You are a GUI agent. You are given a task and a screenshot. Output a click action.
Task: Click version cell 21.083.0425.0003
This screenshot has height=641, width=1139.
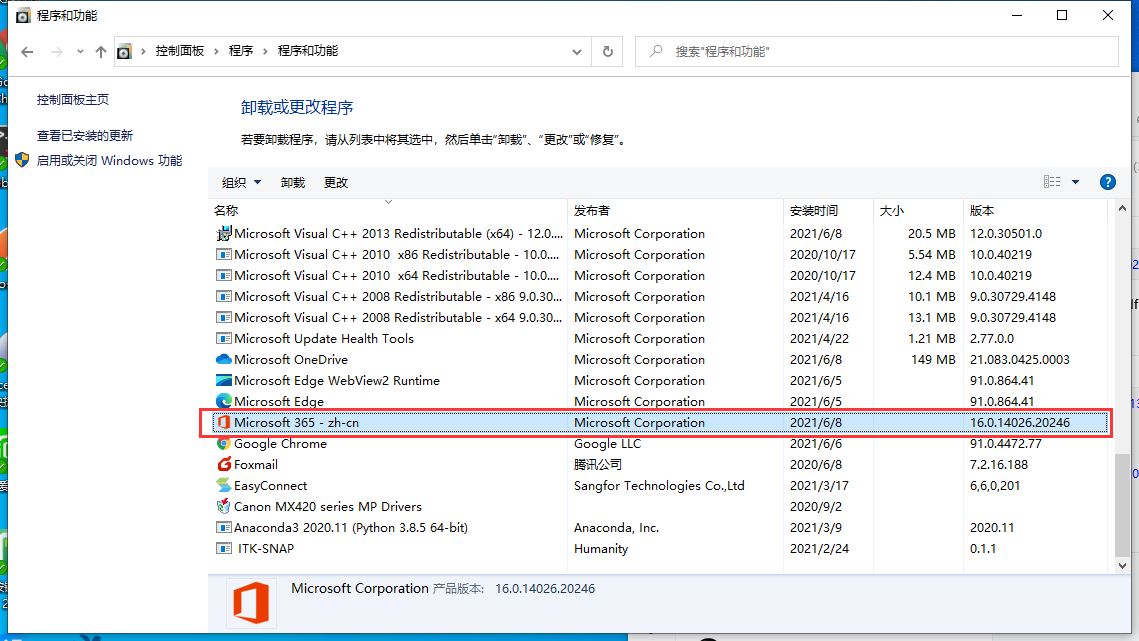pos(1019,360)
